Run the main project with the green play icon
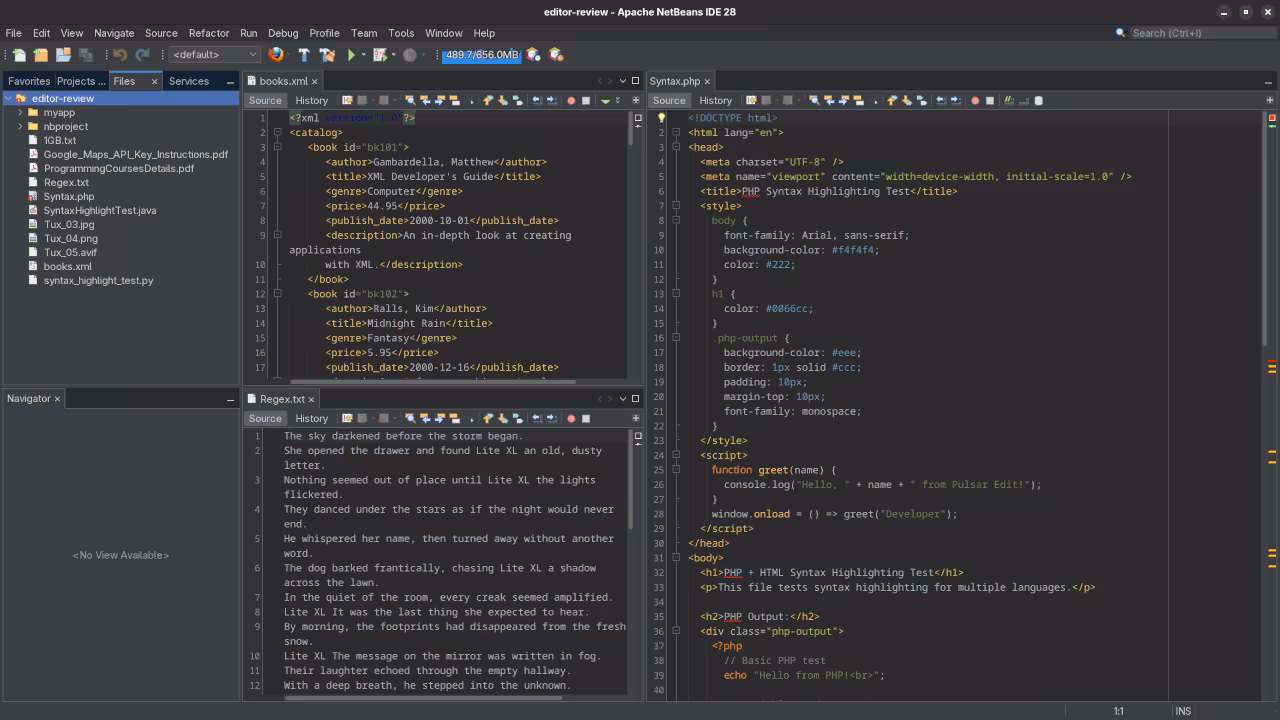The height and width of the screenshot is (720, 1280). coord(351,55)
